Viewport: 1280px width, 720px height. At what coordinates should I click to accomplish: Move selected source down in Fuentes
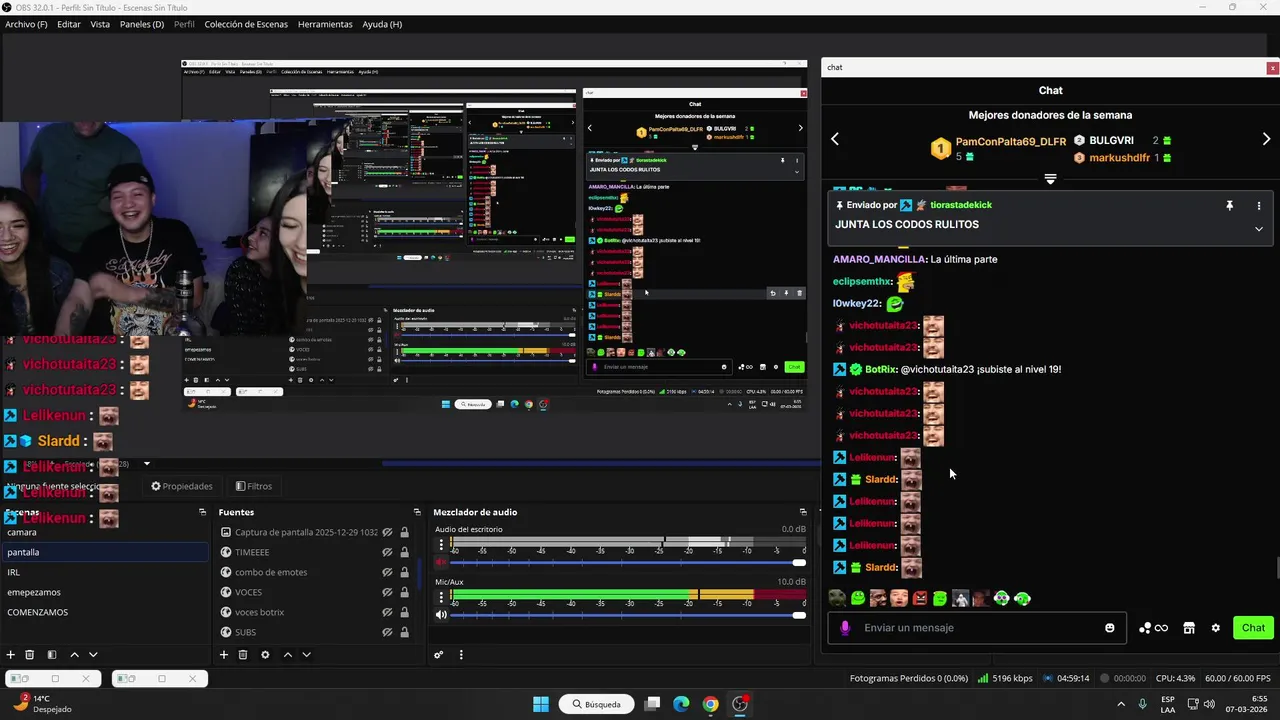[306, 655]
